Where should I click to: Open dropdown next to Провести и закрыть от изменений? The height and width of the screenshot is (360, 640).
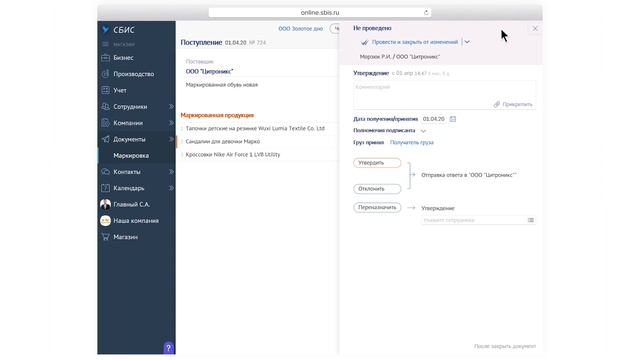467,42
